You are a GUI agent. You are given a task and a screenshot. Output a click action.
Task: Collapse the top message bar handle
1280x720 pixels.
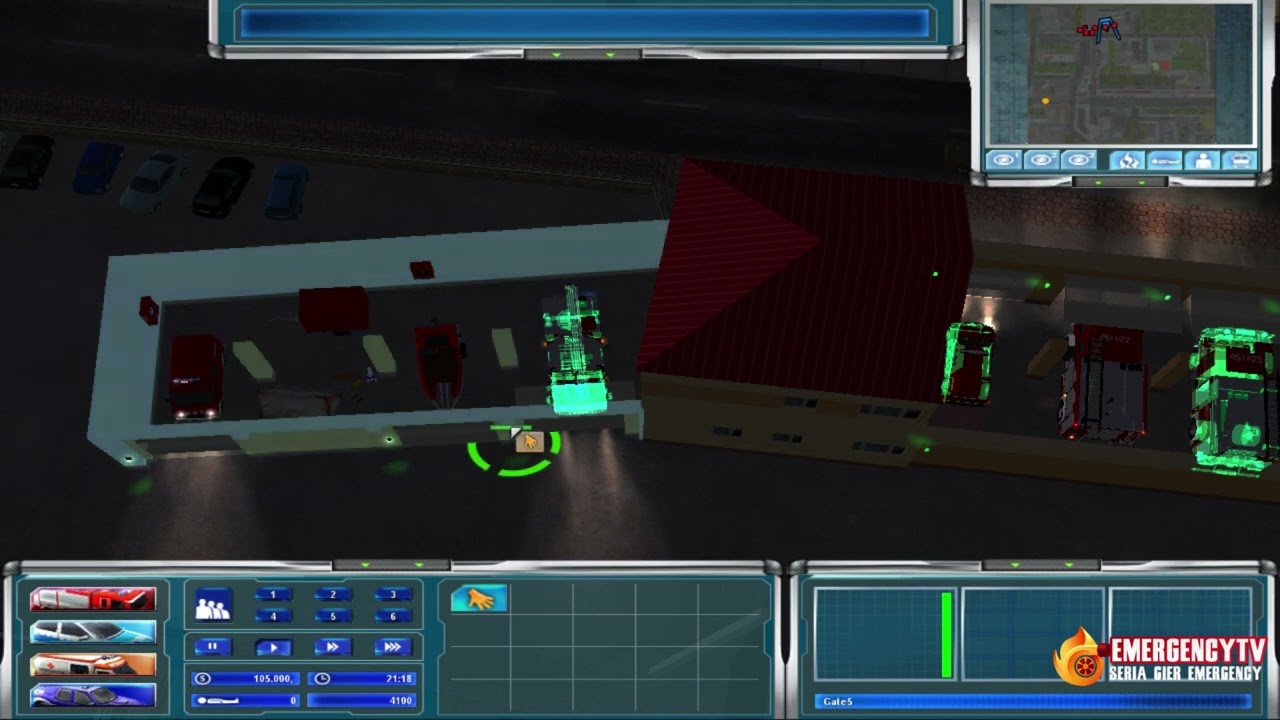pos(583,55)
